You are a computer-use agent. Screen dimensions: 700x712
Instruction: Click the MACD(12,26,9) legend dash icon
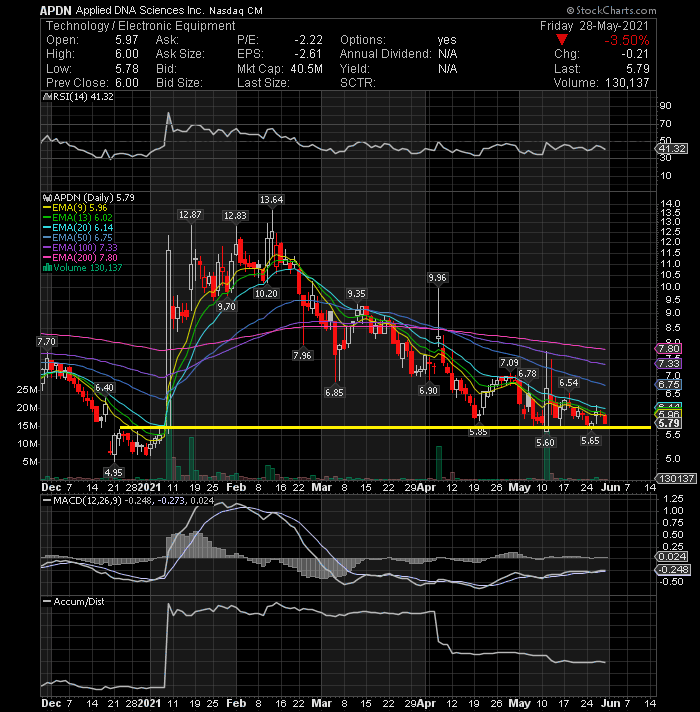(47, 500)
